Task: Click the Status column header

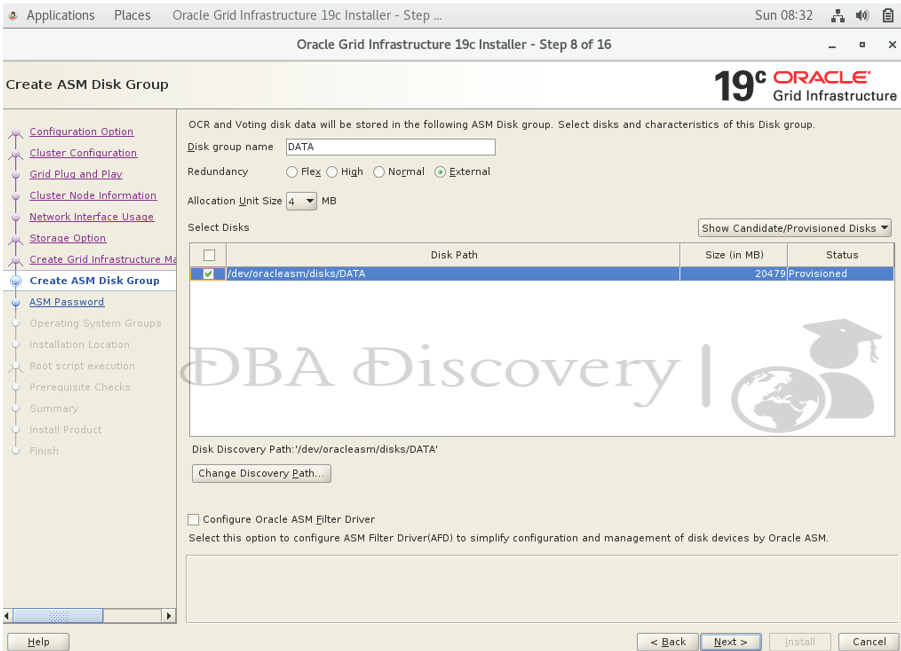Action: (x=841, y=255)
